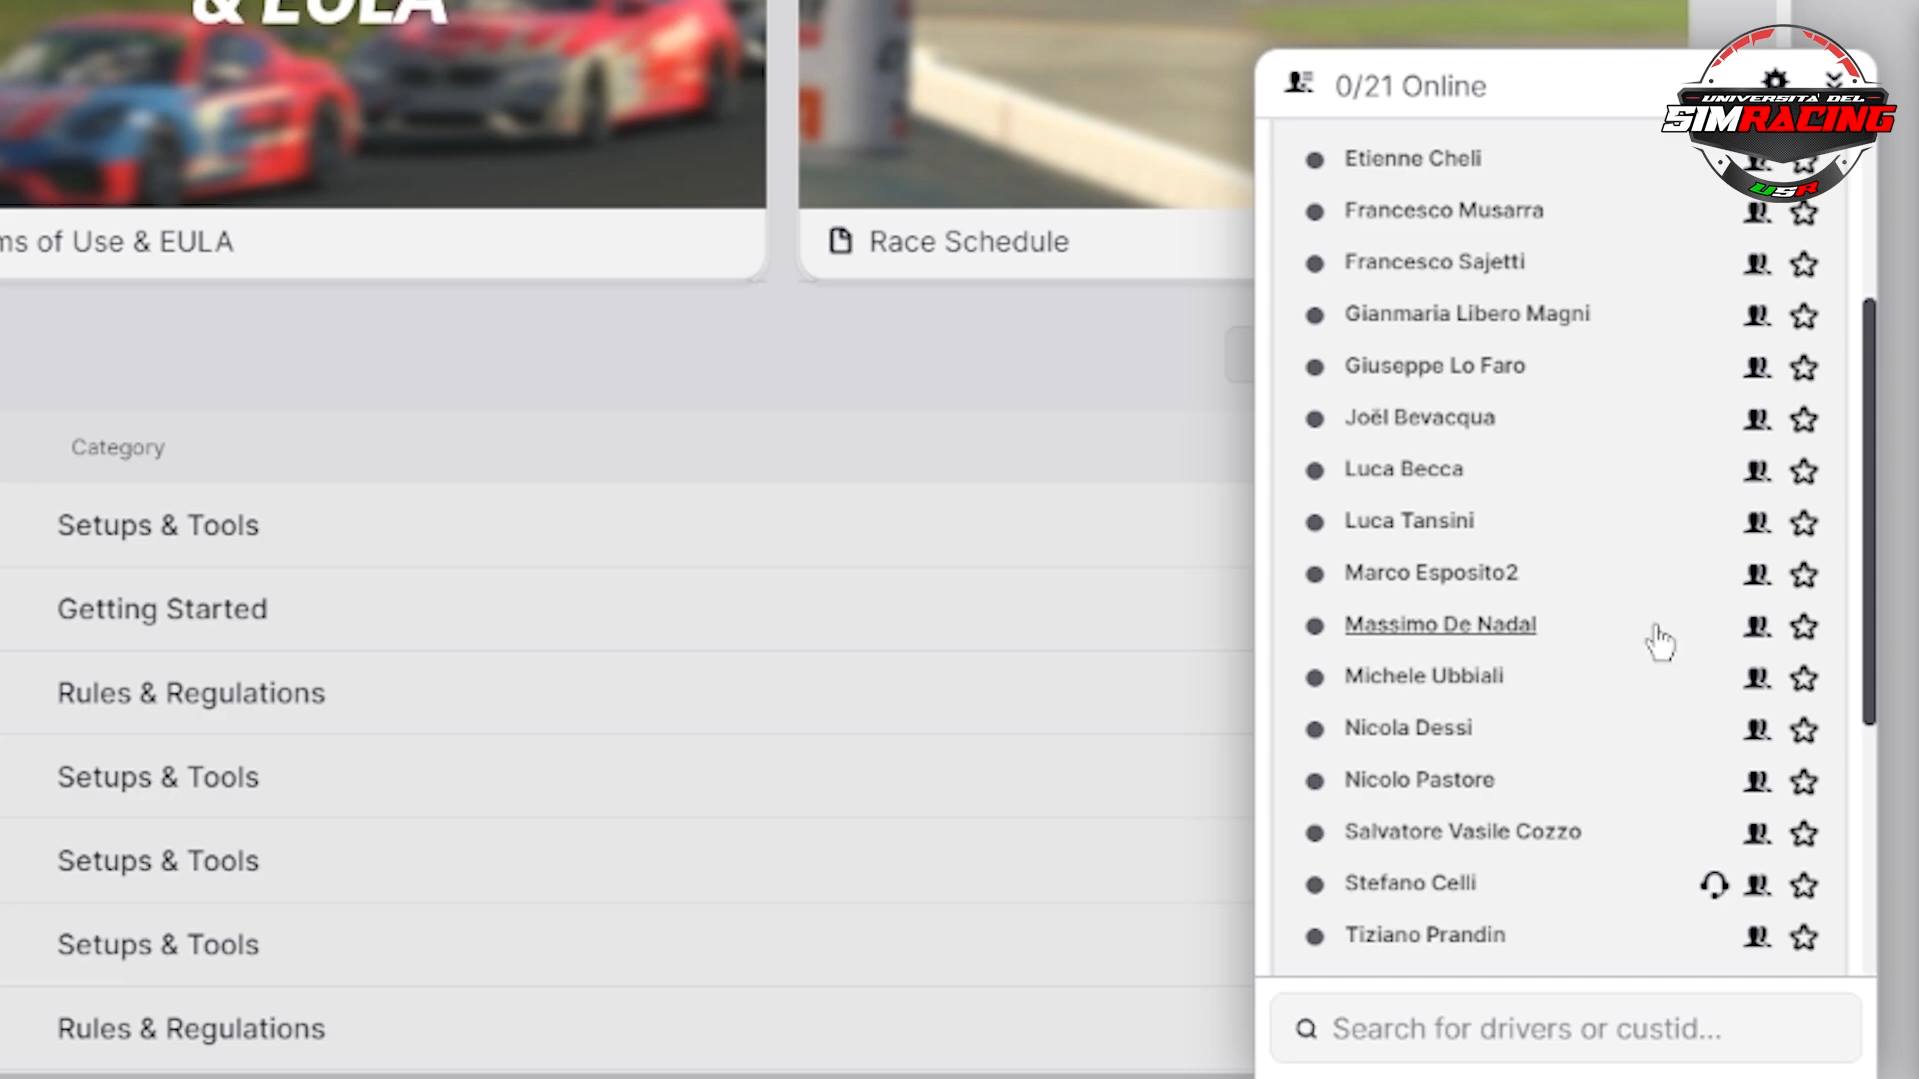Select Michele Ubbiali in the friends list
The height and width of the screenshot is (1079, 1919).
click(1423, 677)
